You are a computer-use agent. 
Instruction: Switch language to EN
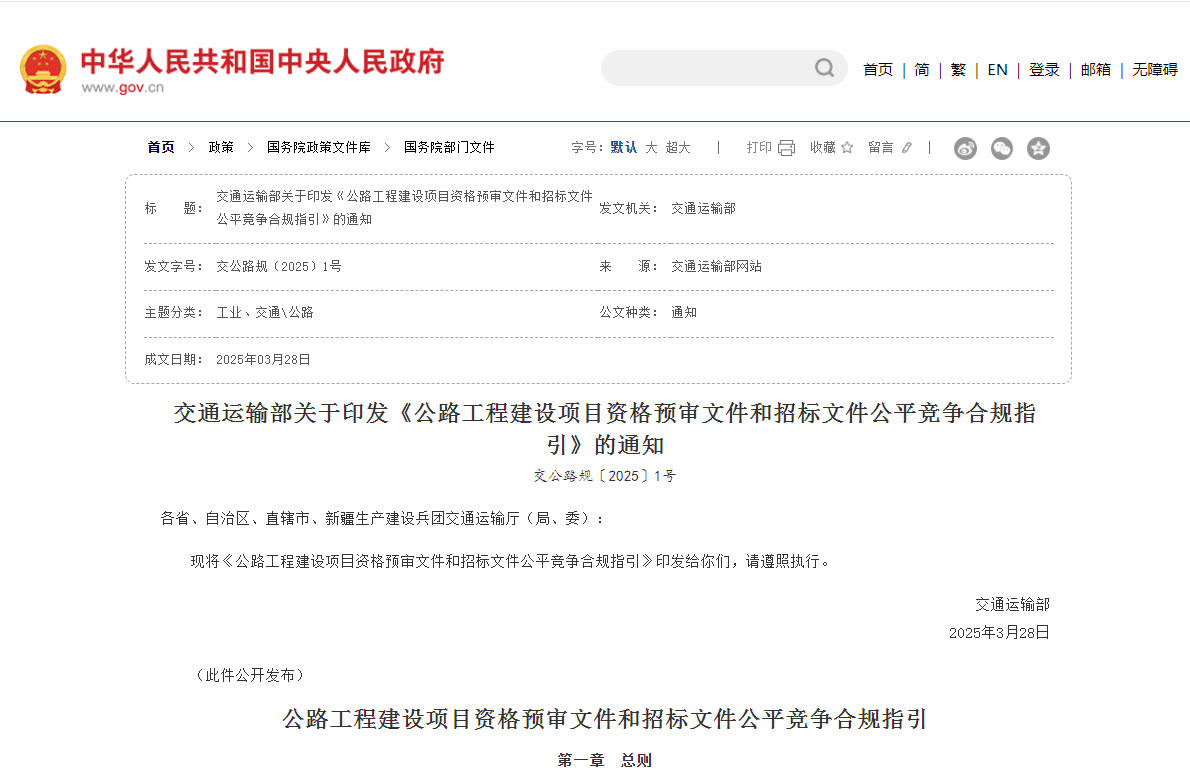pyautogui.click(x=997, y=70)
